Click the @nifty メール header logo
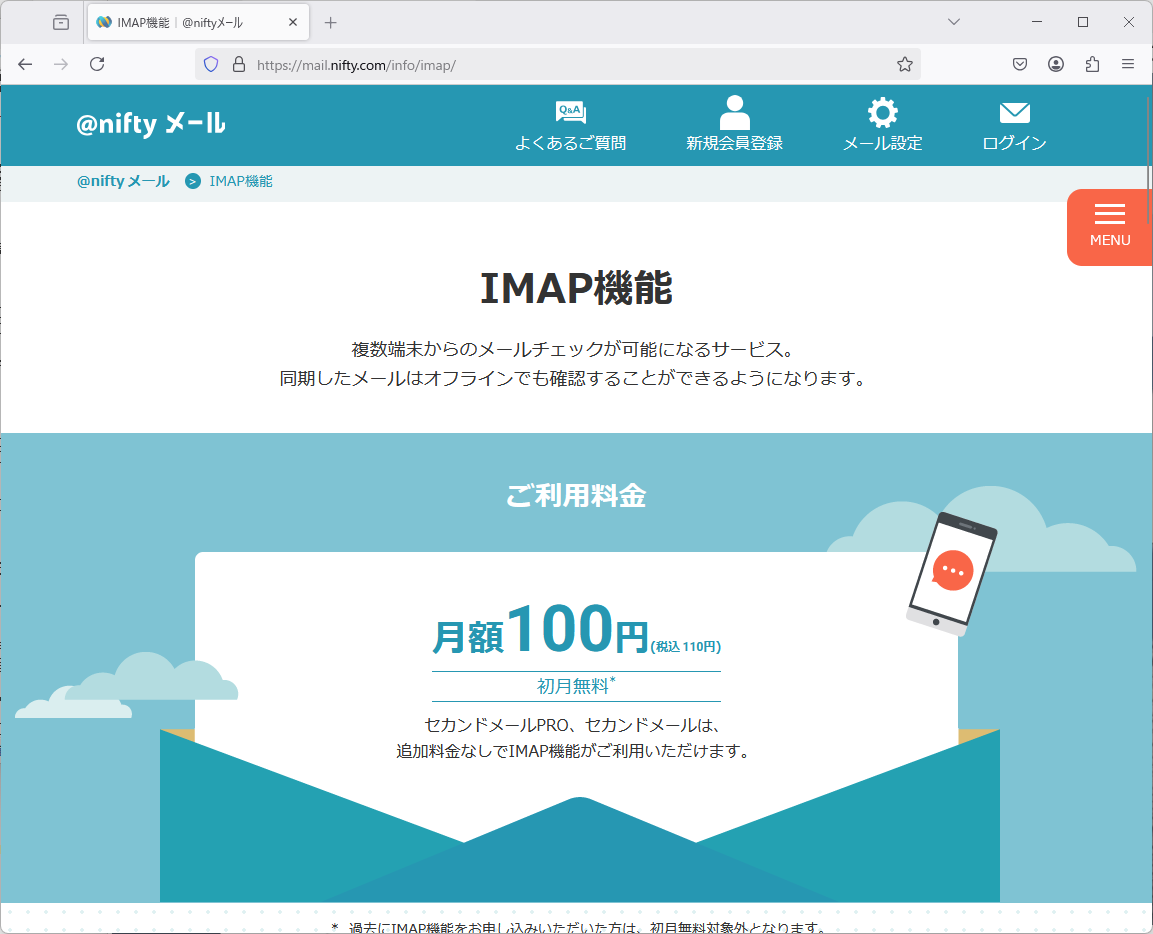 click(150, 124)
